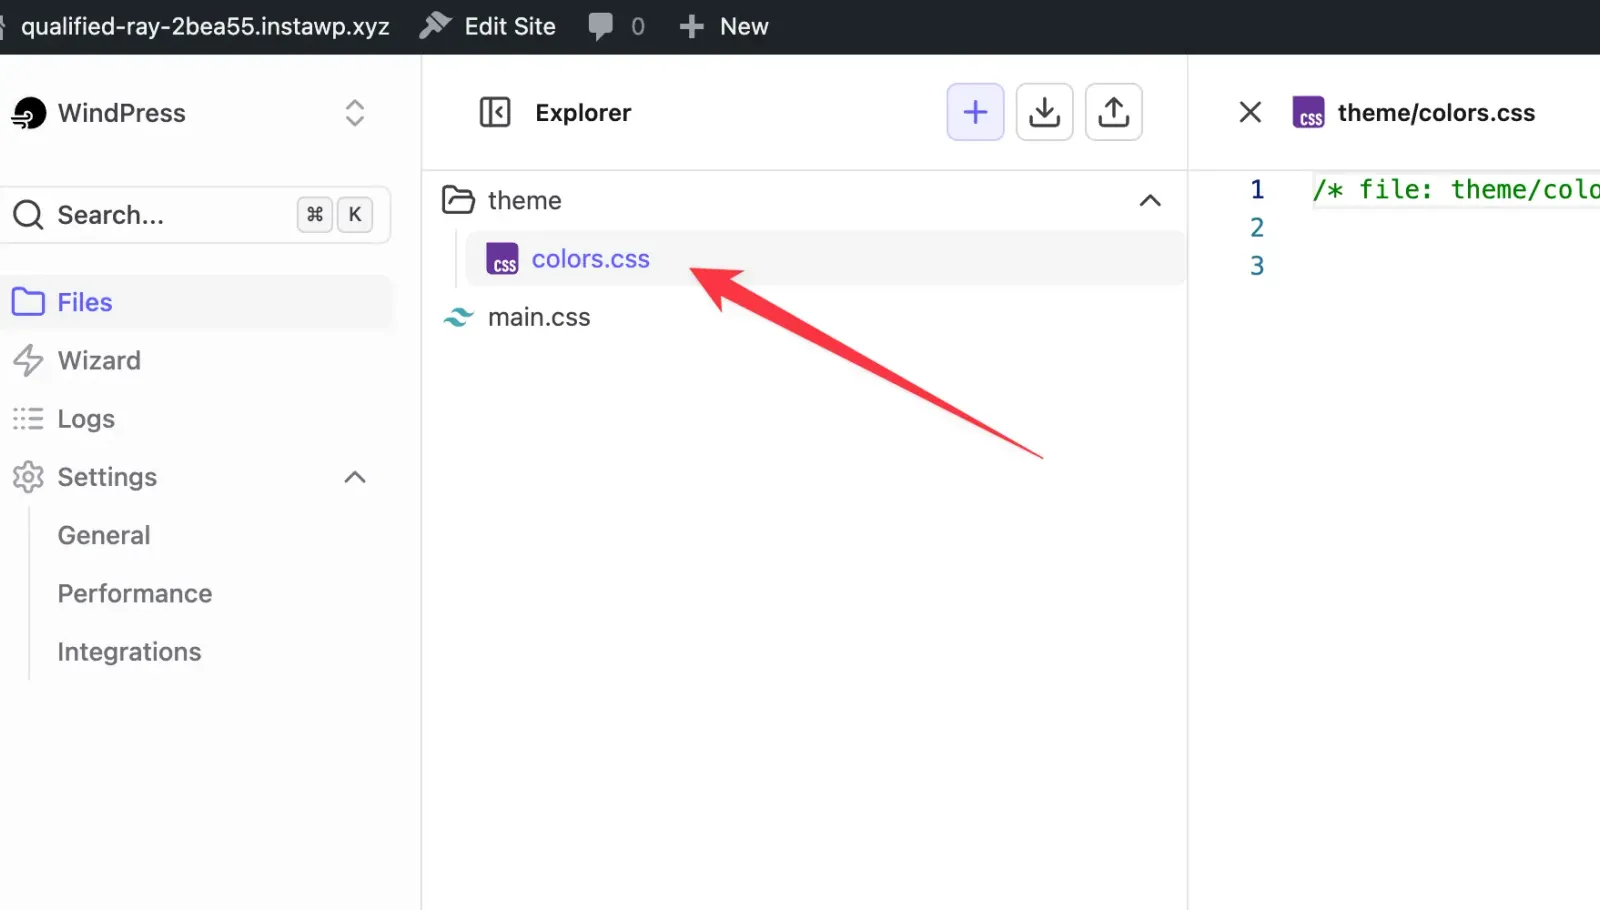
Task: Select the colors.css file
Action: pyautogui.click(x=590, y=258)
